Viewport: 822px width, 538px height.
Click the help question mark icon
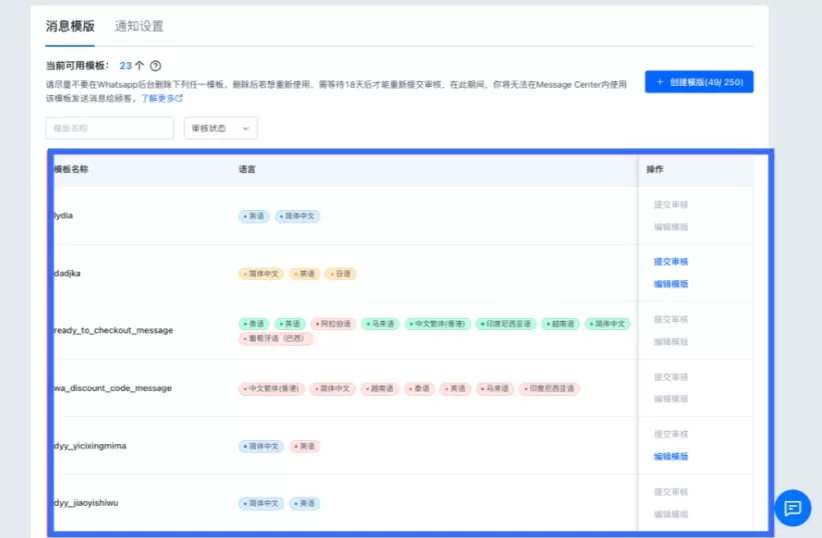(156, 65)
